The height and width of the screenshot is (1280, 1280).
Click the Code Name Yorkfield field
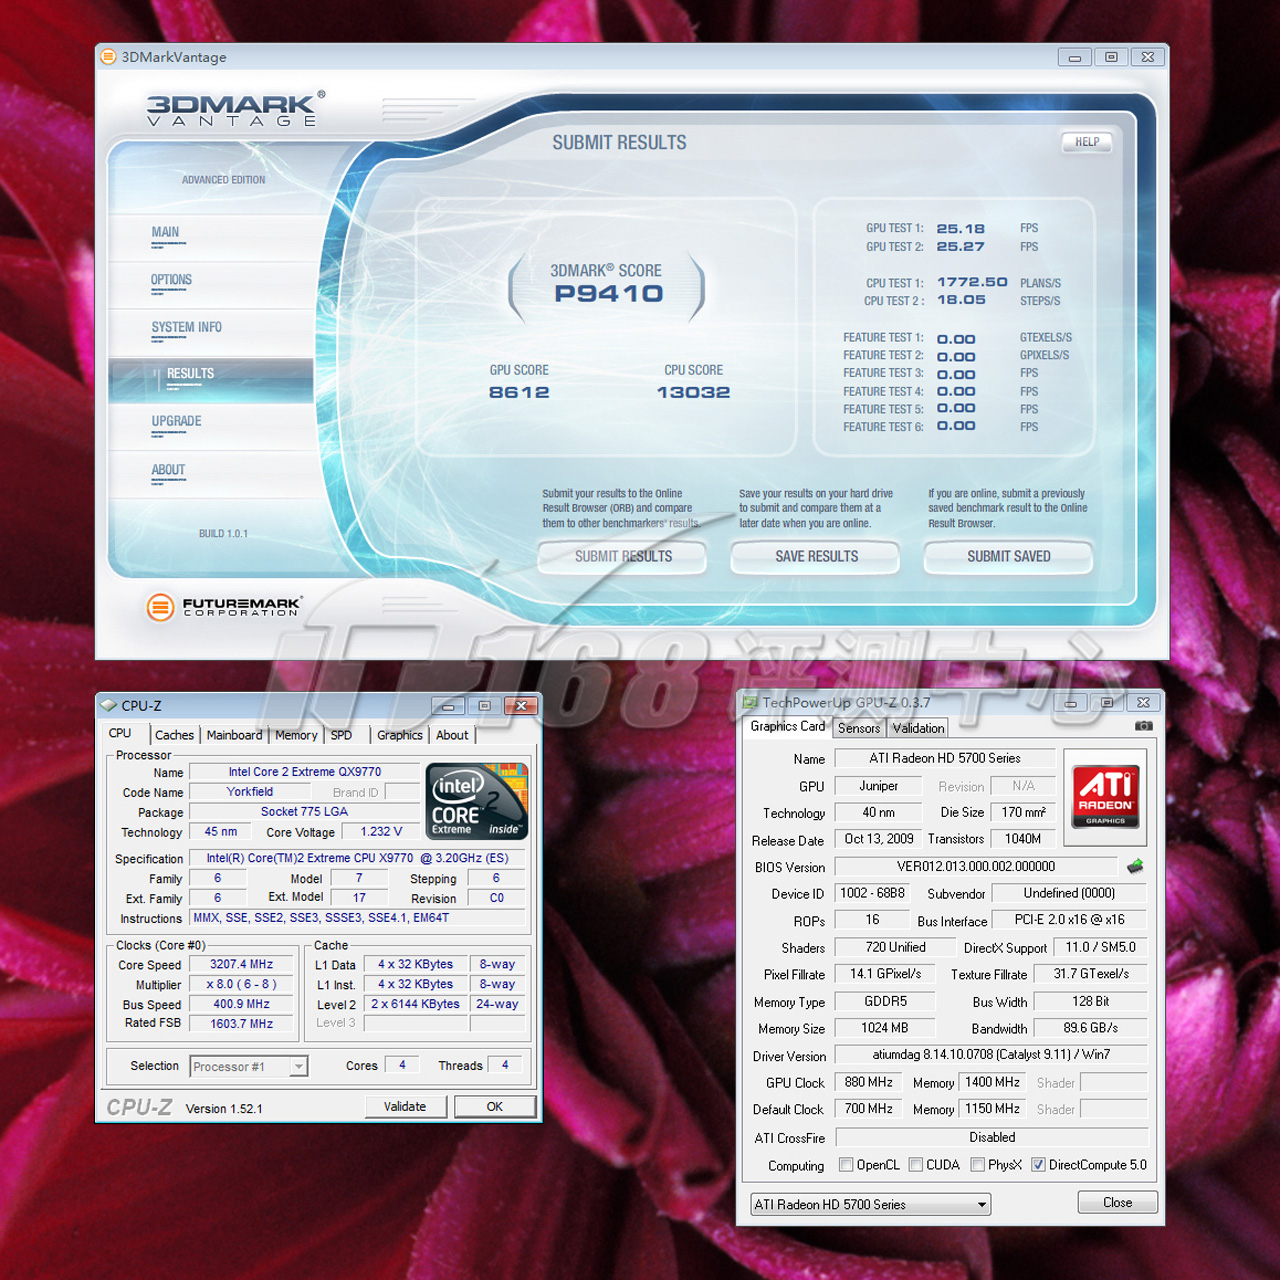click(x=250, y=792)
